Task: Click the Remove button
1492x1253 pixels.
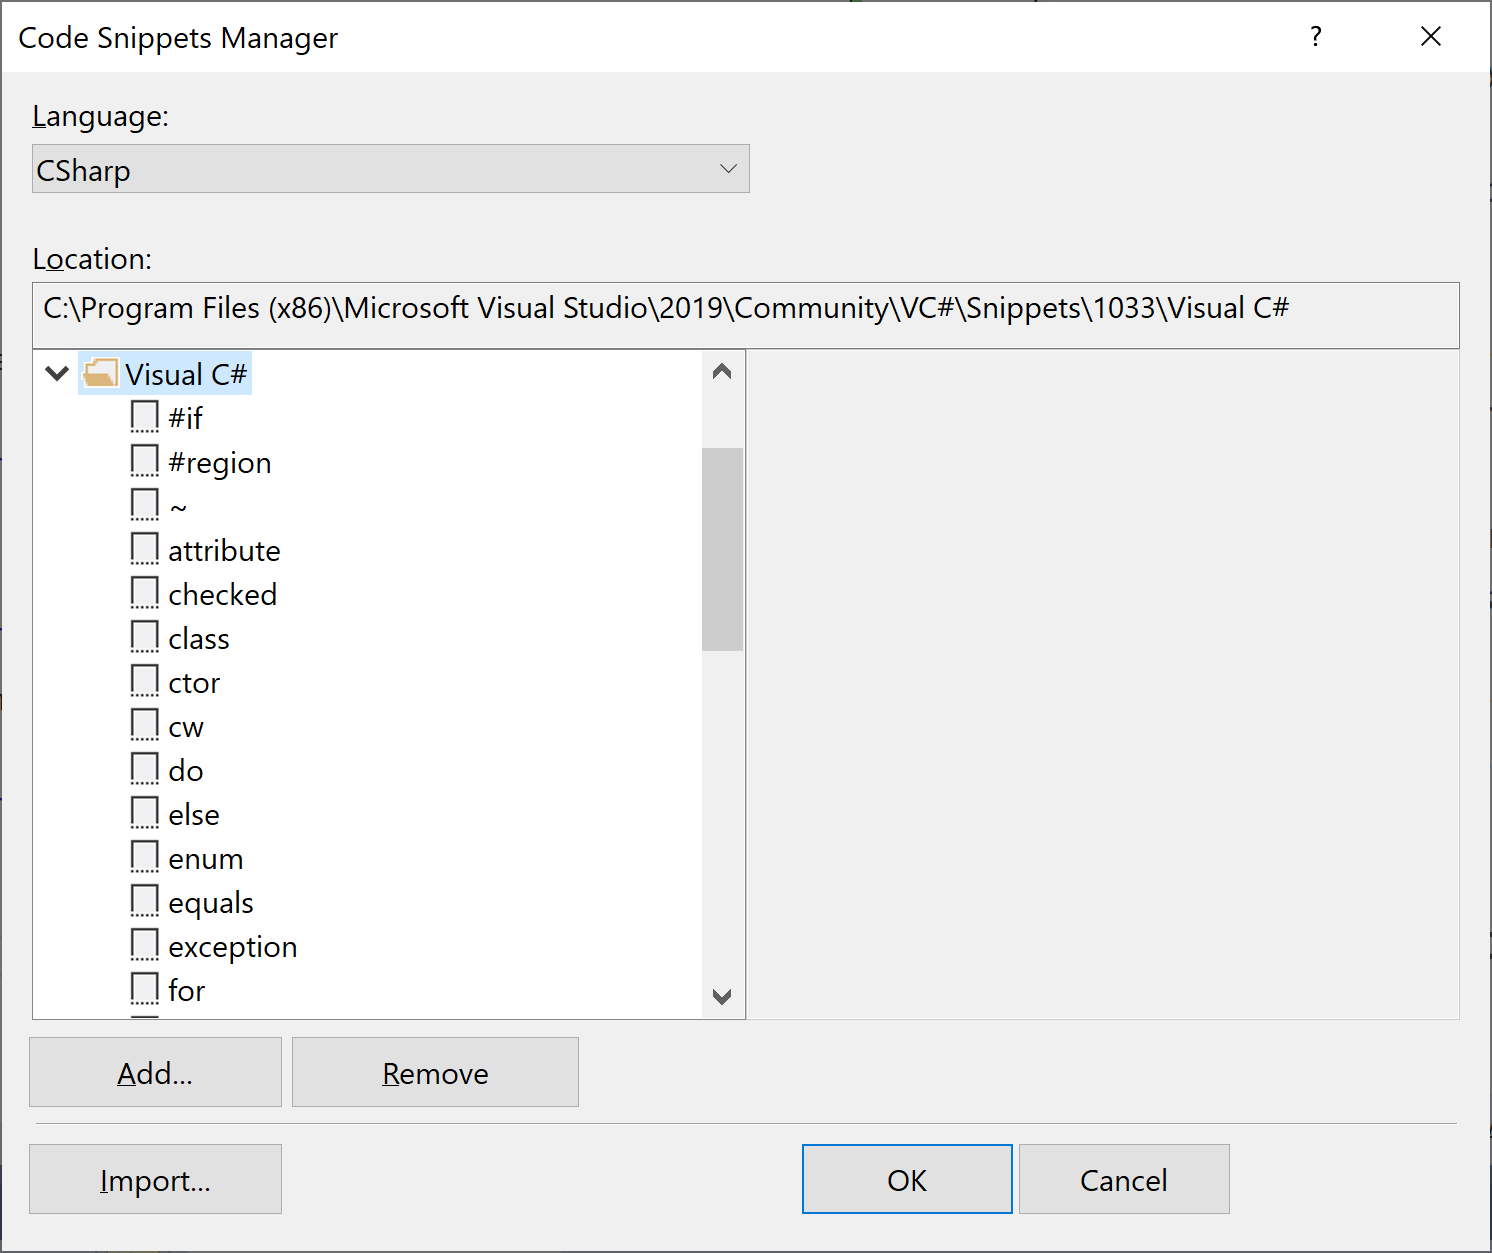Action: click(x=435, y=1072)
